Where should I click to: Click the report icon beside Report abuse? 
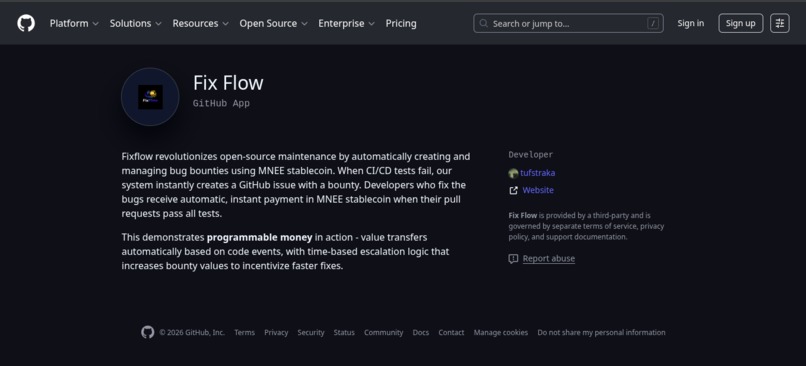point(513,259)
